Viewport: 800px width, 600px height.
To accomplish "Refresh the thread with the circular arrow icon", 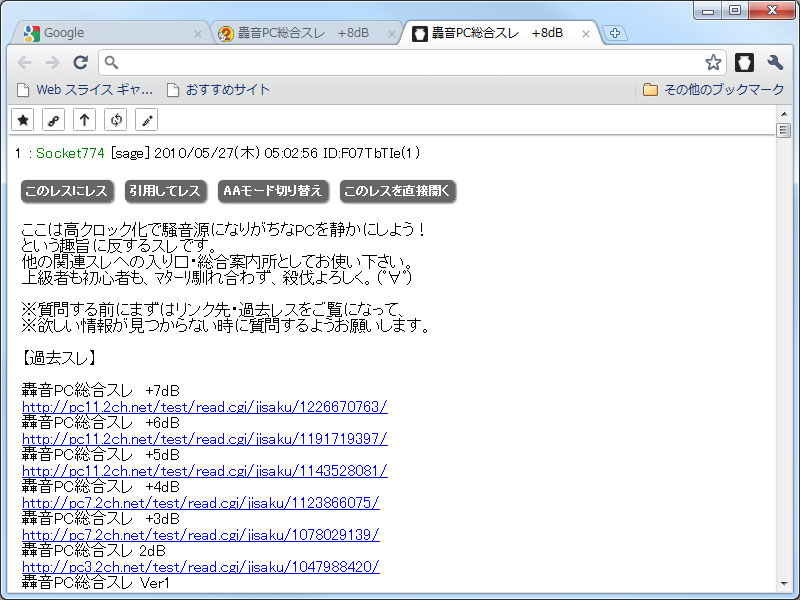I will point(115,119).
